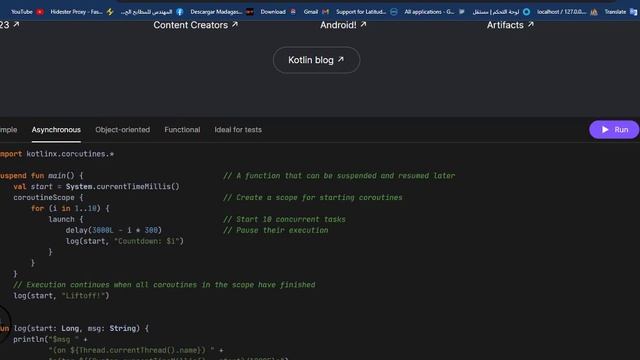The image size is (640, 360).
Task: Open the Hidester Proxy bookmark
Action: pyautogui.click(x=82, y=12)
